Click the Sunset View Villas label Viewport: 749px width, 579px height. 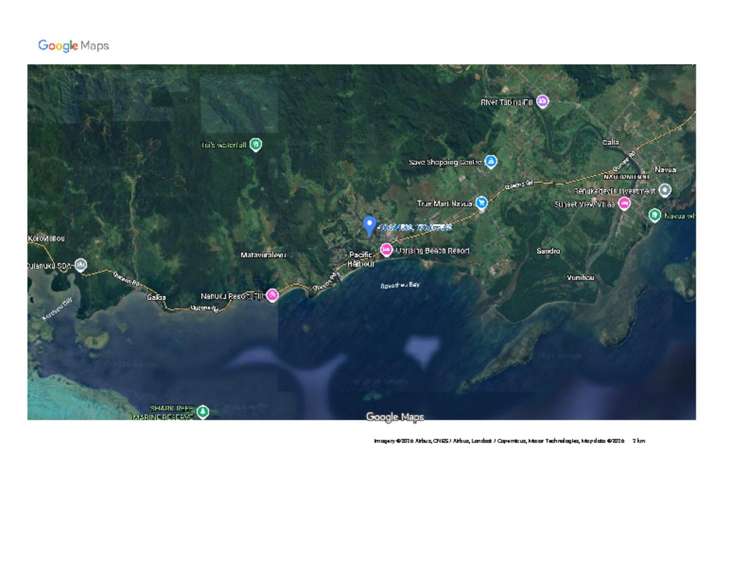[585, 204]
